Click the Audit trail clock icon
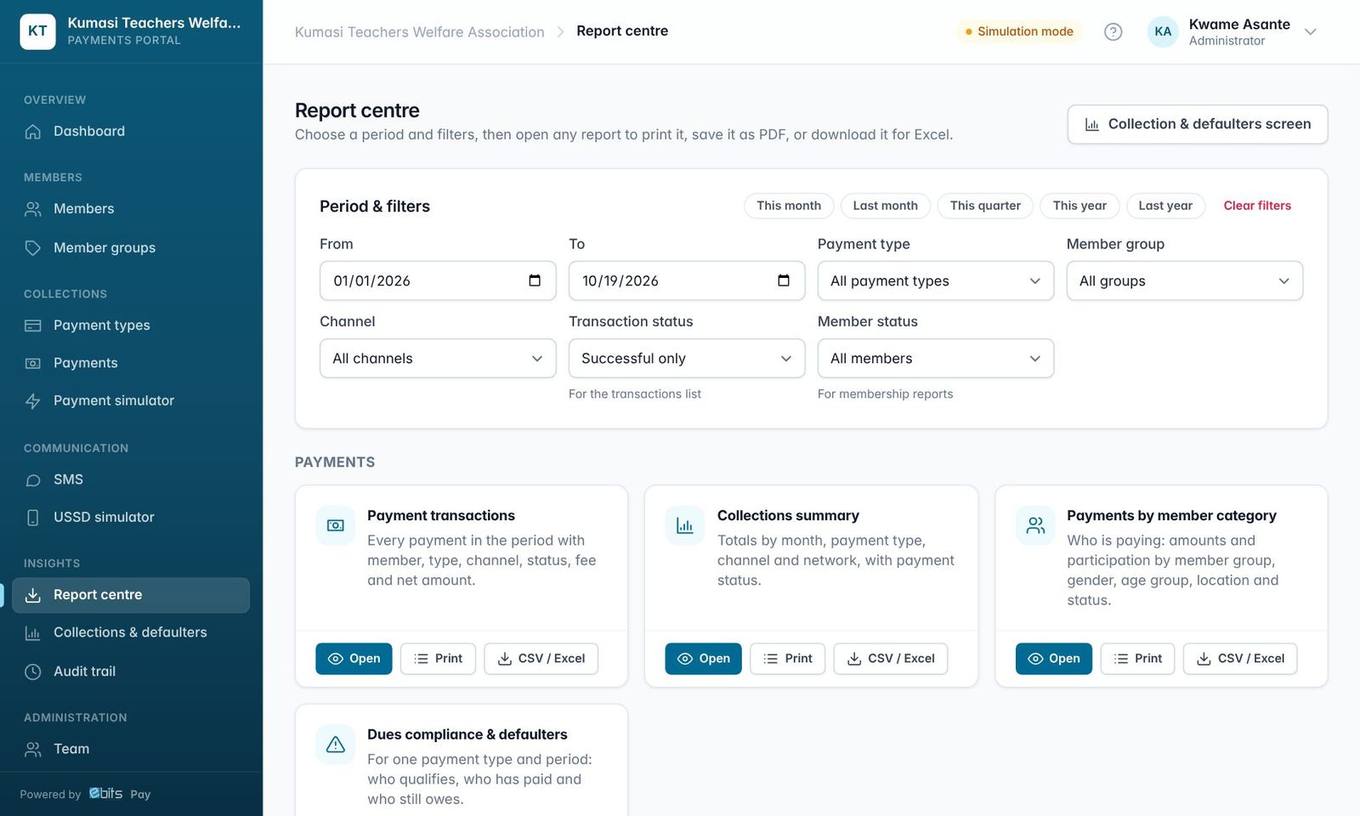 pos(33,672)
